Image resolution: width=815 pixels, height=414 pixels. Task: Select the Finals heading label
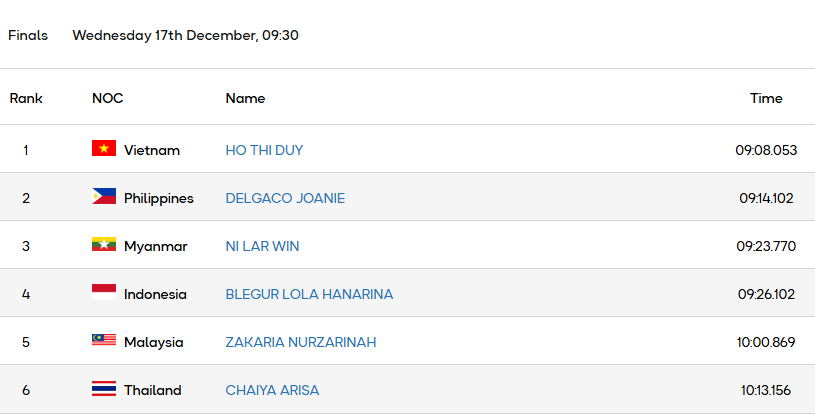pyautogui.click(x=28, y=35)
